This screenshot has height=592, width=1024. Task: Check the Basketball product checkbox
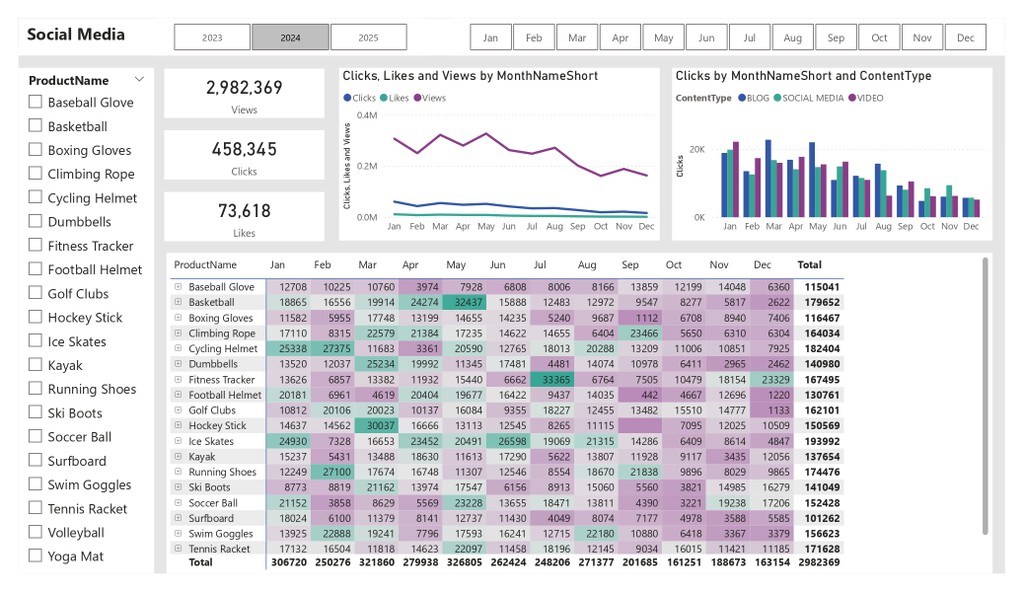click(35, 125)
